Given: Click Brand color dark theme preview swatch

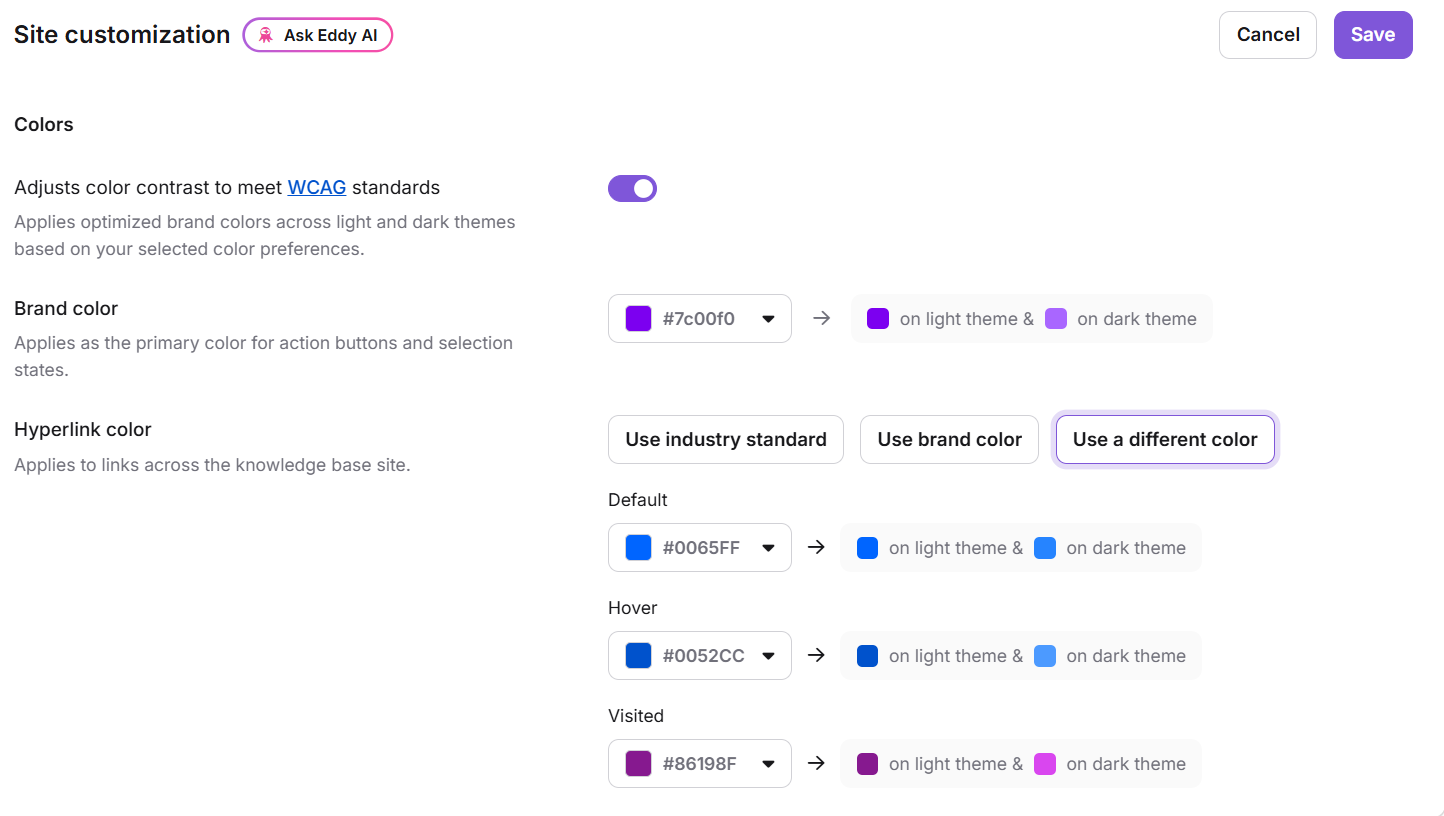Looking at the screenshot, I should 1056,319.
